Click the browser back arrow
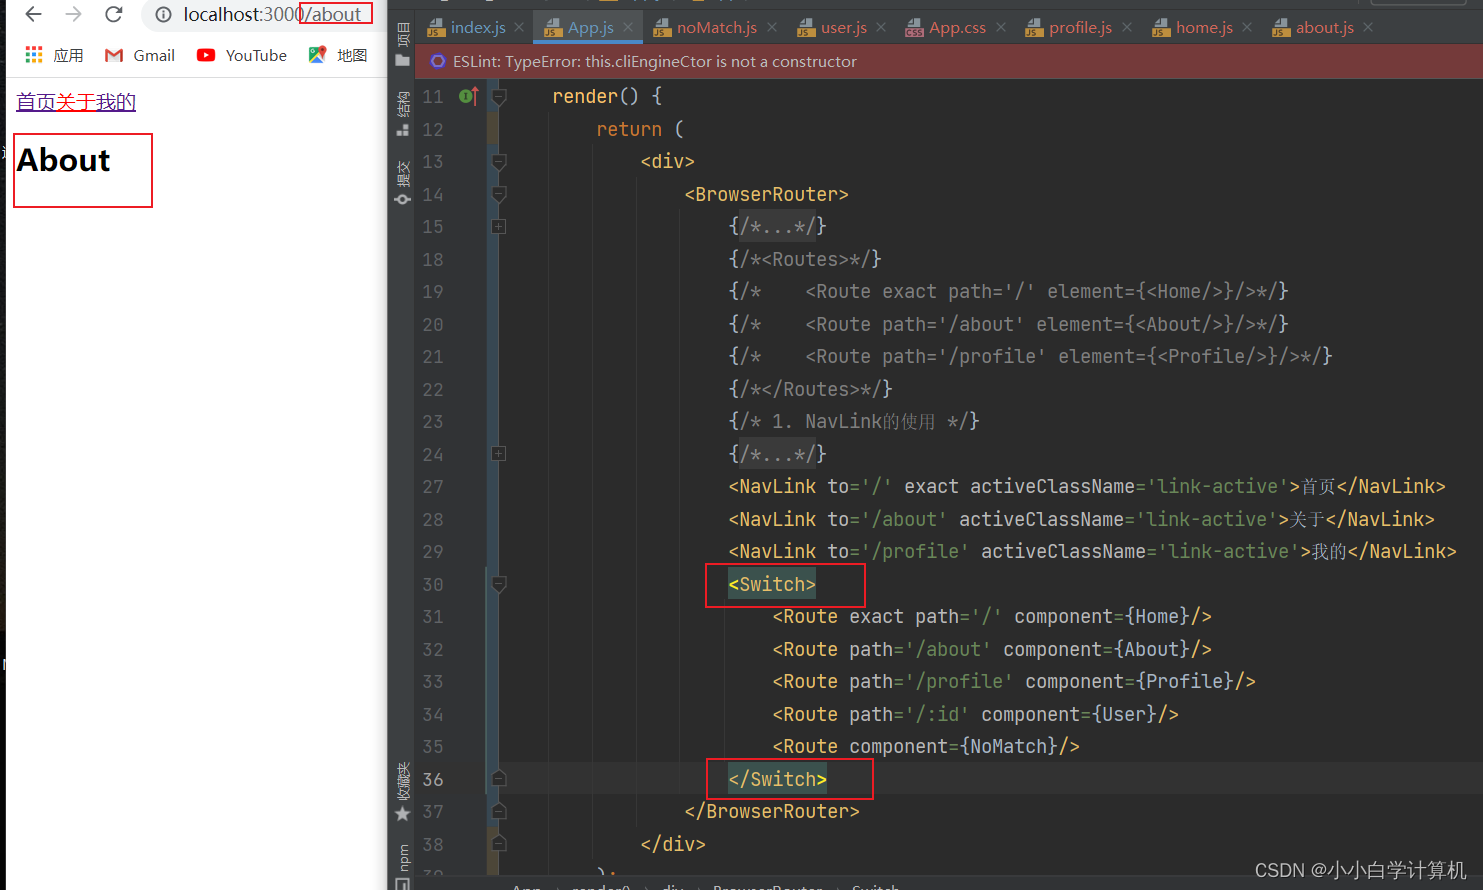 [x=32, y=14]
